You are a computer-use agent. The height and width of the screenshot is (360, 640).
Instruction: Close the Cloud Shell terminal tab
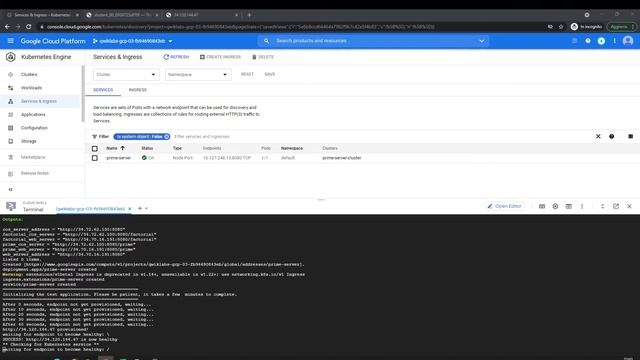point(130,209)
